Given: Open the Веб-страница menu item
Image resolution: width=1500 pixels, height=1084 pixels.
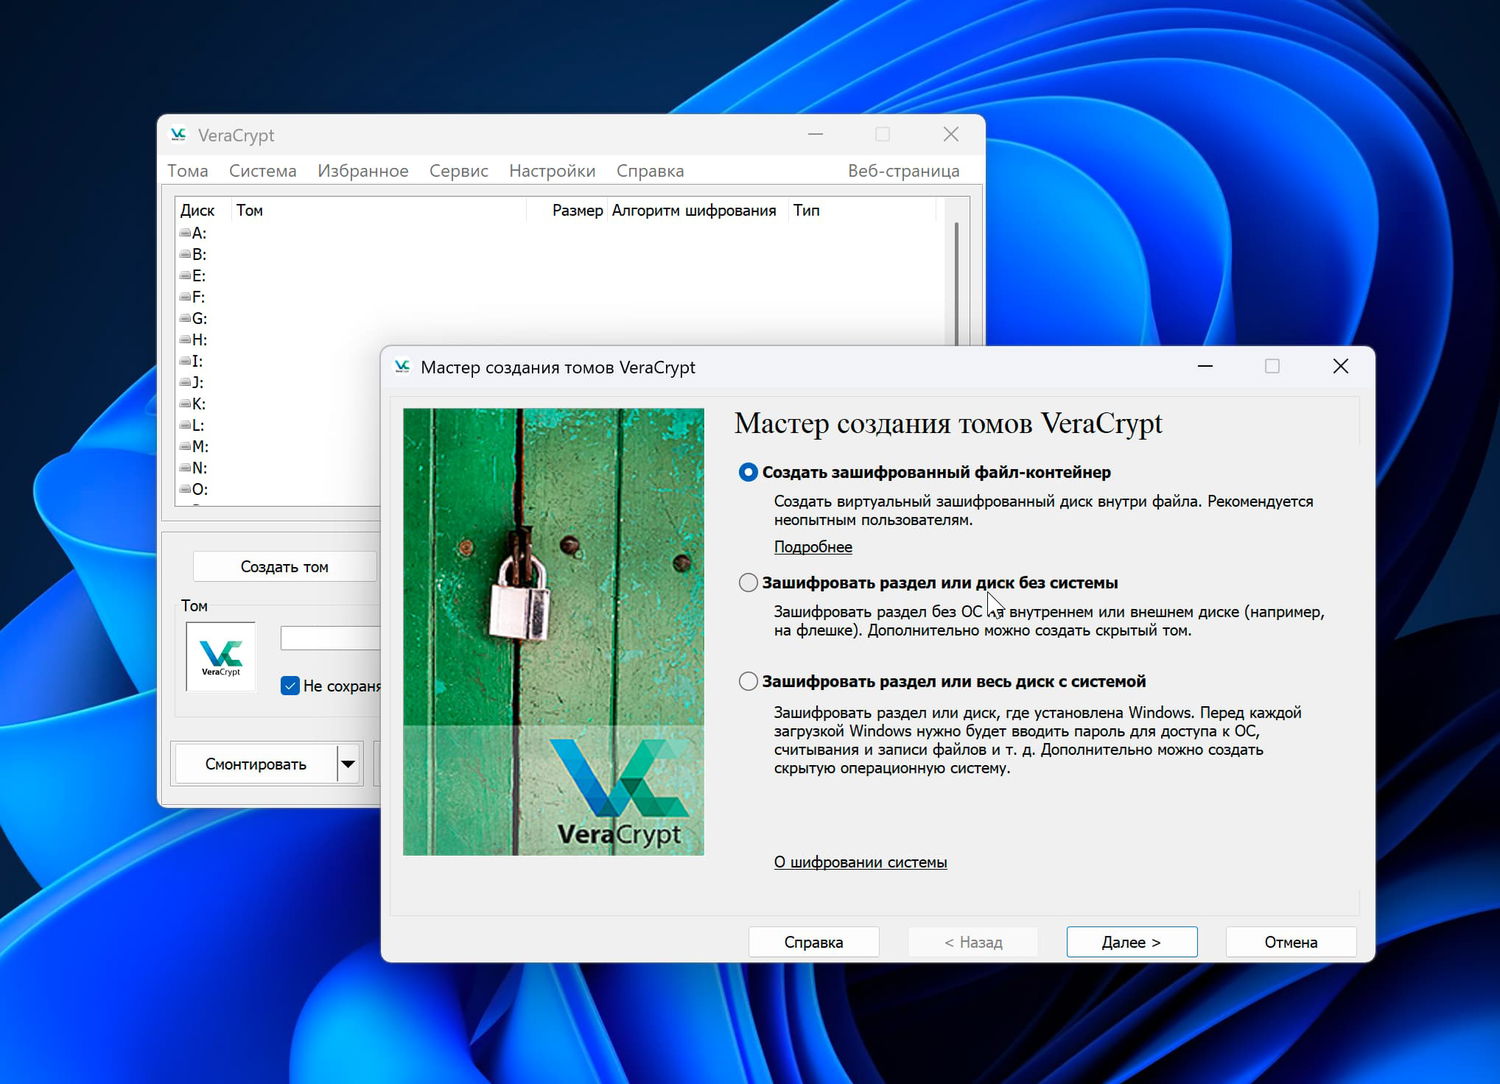Looking at the screenshot, I should click(x=904, y=171).
